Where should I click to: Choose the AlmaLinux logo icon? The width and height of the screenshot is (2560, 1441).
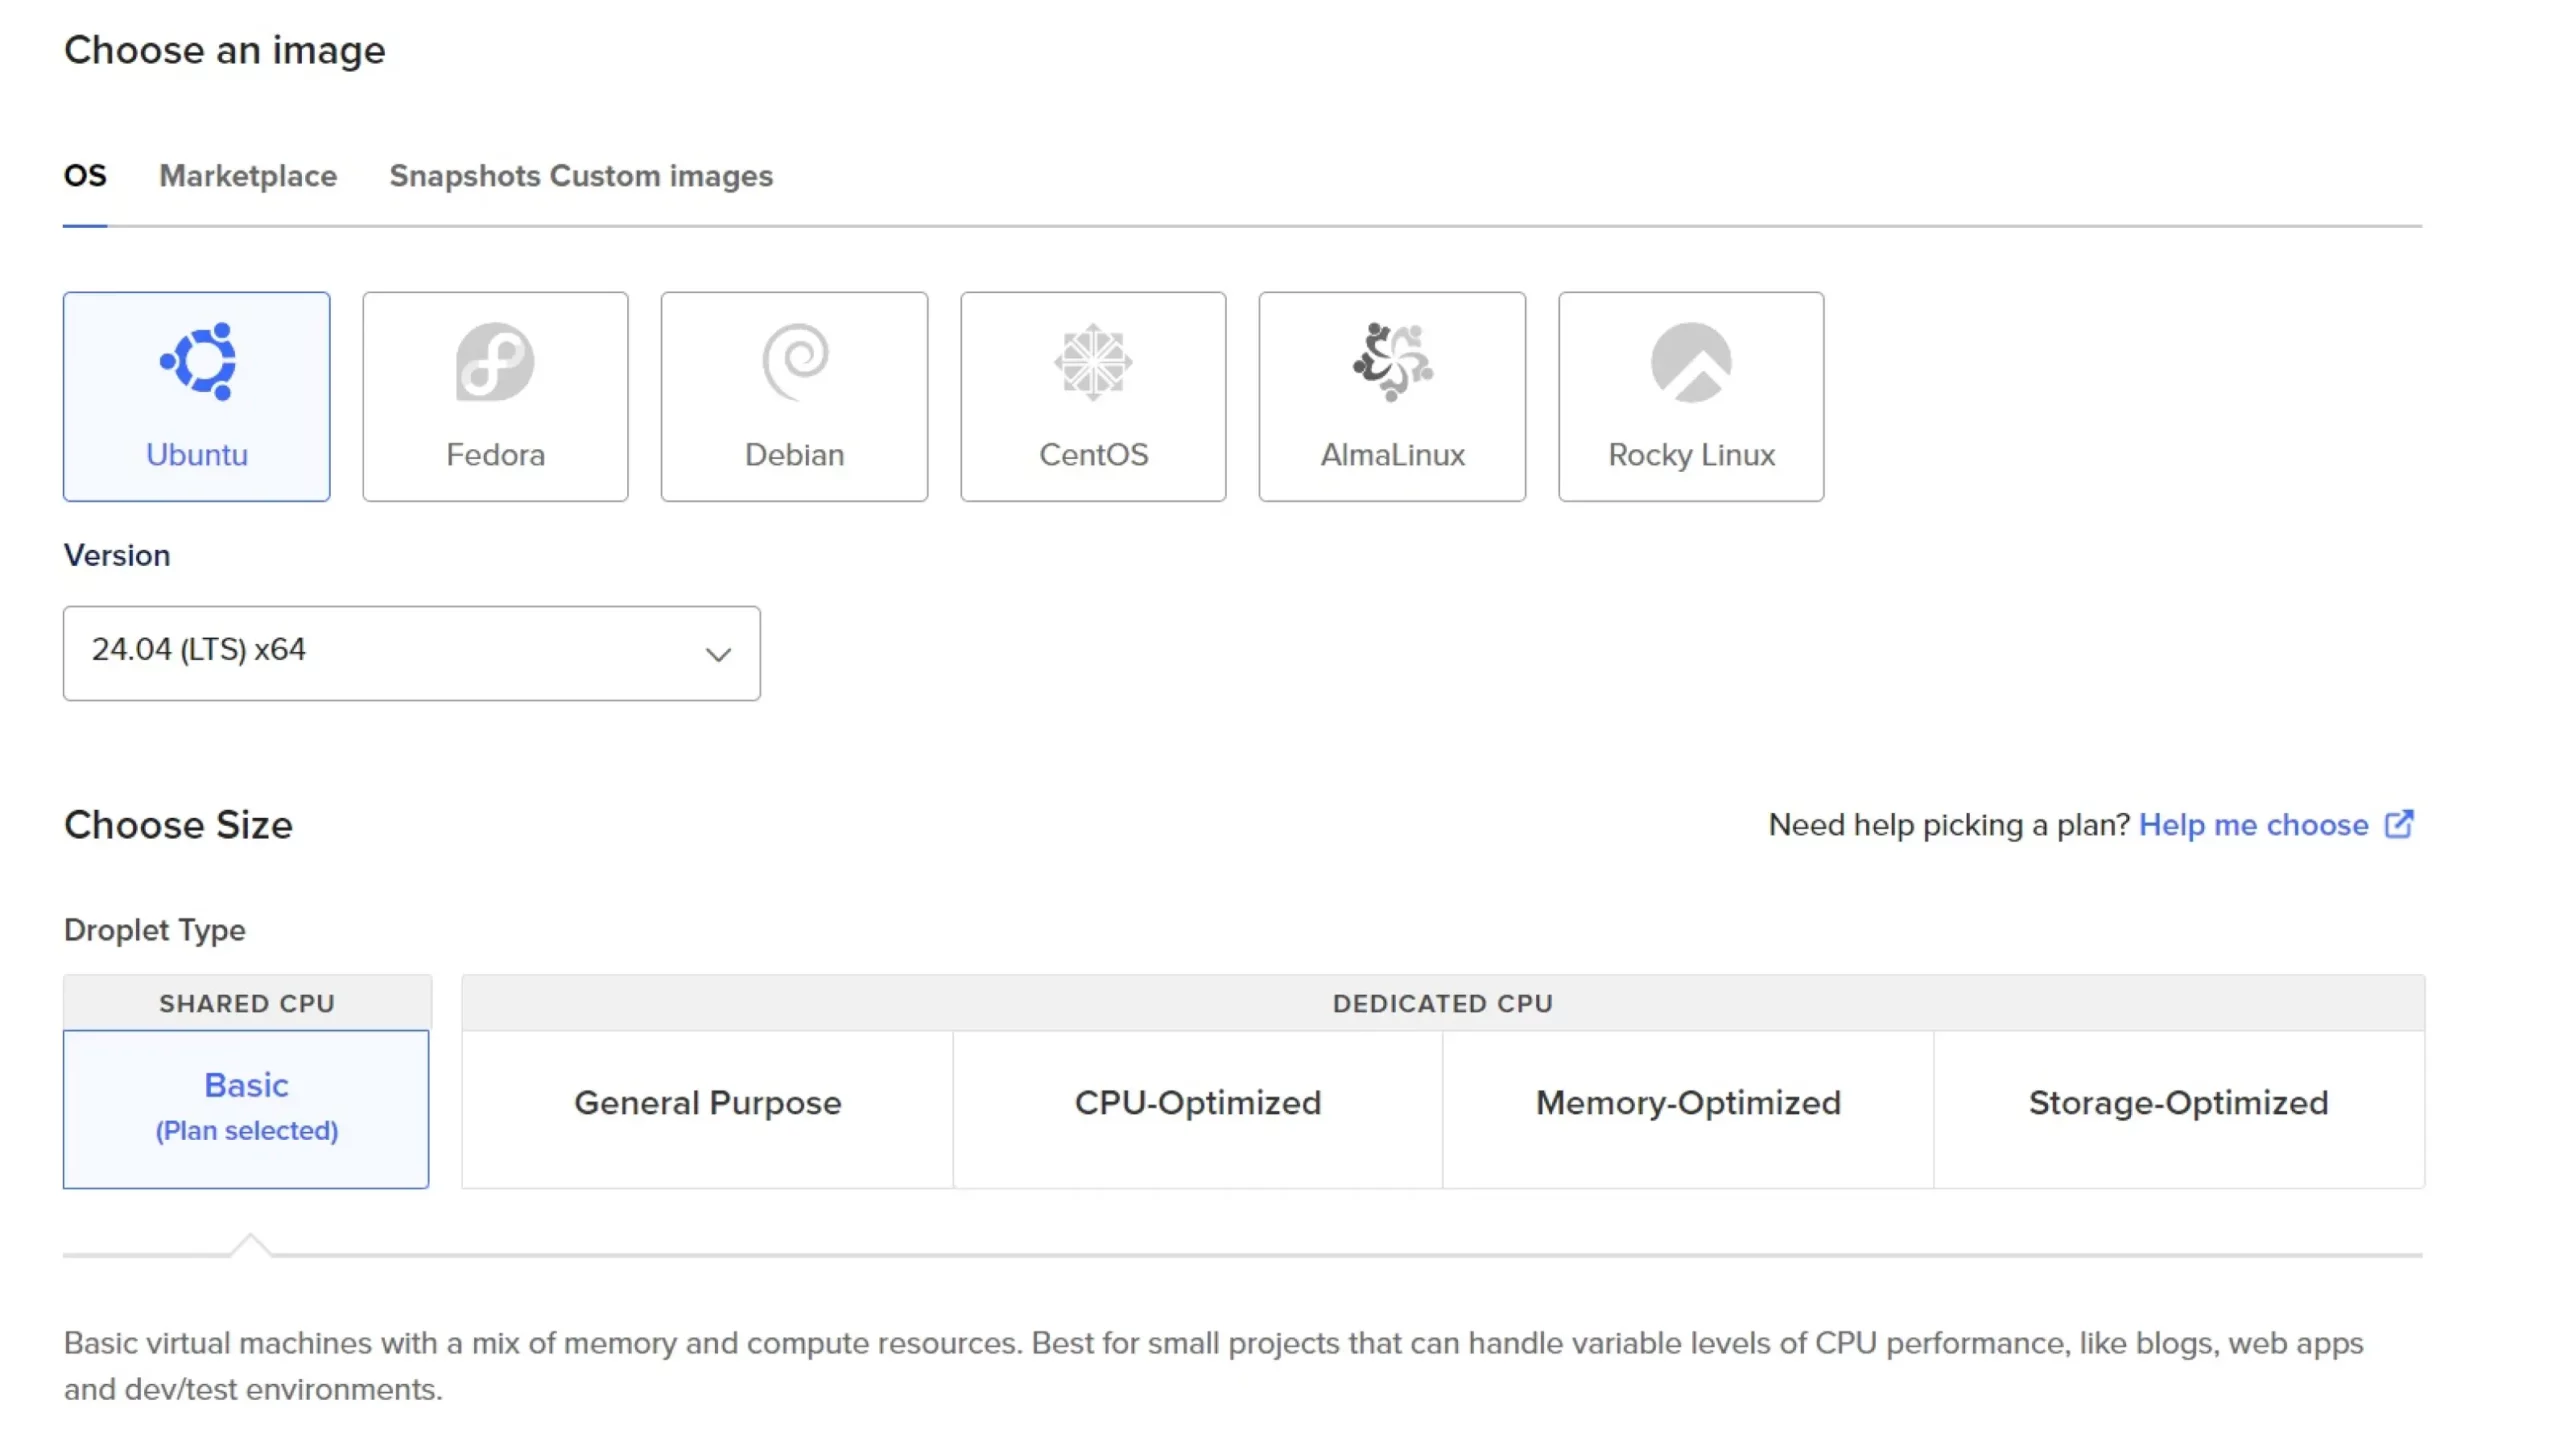click(x=1392, y=361)
